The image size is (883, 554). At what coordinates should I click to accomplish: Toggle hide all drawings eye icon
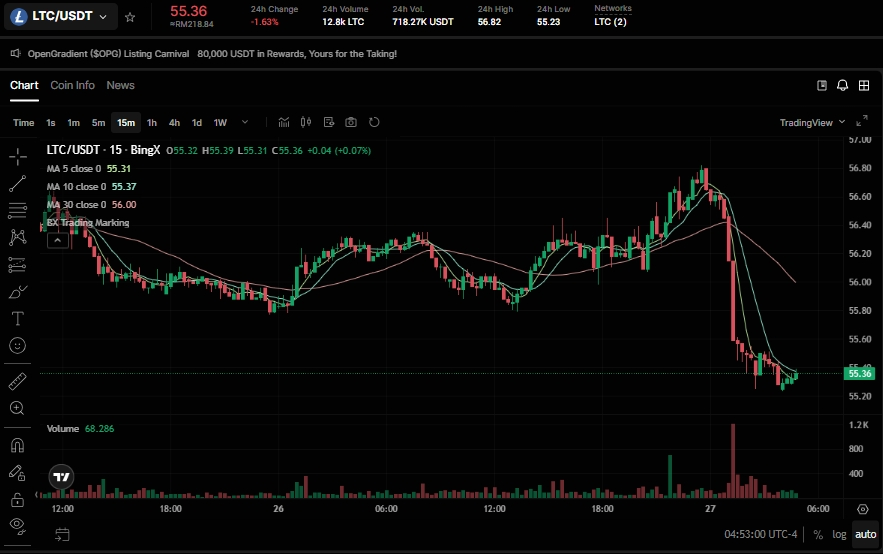17,525
